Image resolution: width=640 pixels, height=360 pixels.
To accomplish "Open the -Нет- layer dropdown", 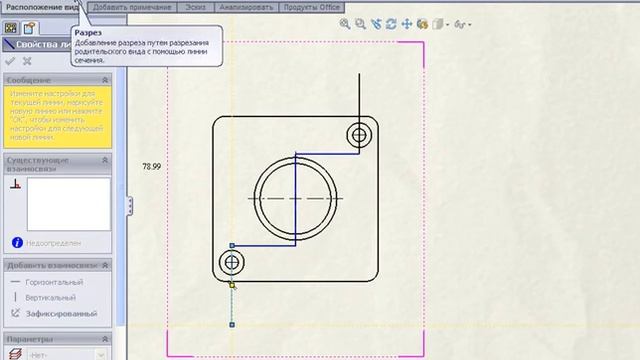I will click(x=67, y=354).
